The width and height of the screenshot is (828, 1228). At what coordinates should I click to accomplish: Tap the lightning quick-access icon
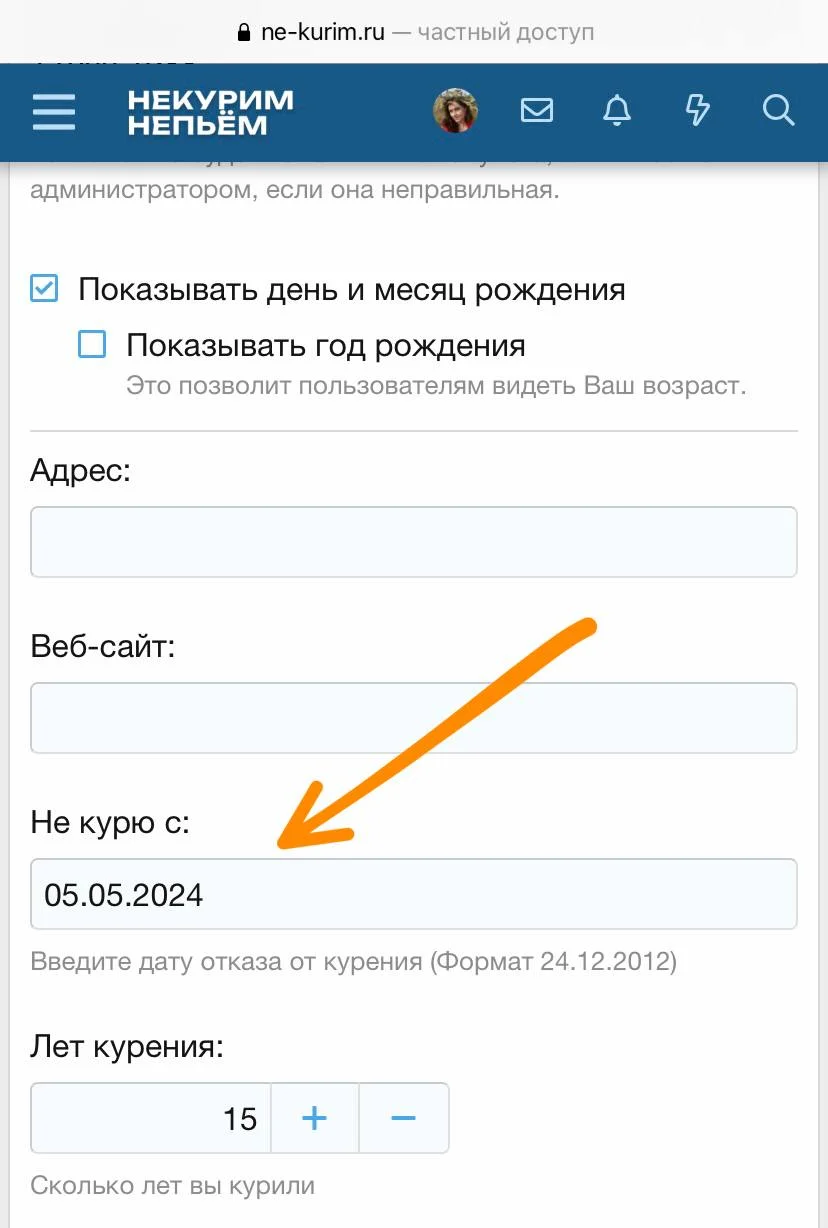698,111
